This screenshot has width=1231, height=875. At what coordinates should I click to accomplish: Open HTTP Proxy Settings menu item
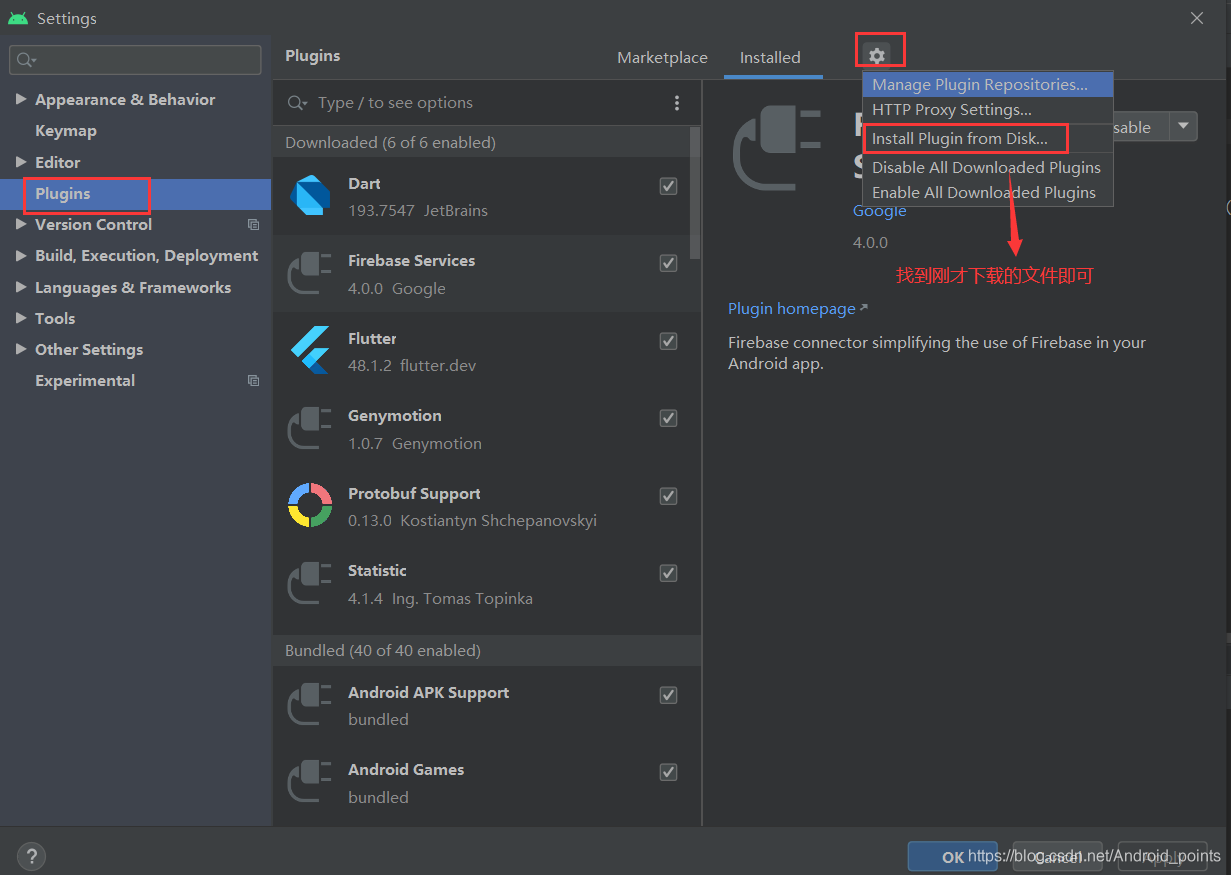click(988, 110)
